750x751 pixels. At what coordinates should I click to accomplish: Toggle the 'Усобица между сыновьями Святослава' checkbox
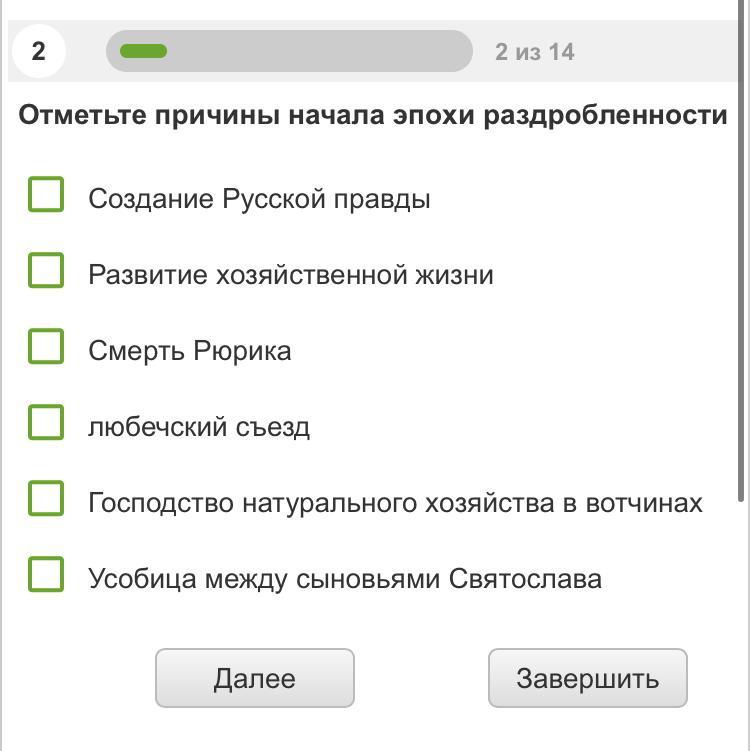pos(46,575)
